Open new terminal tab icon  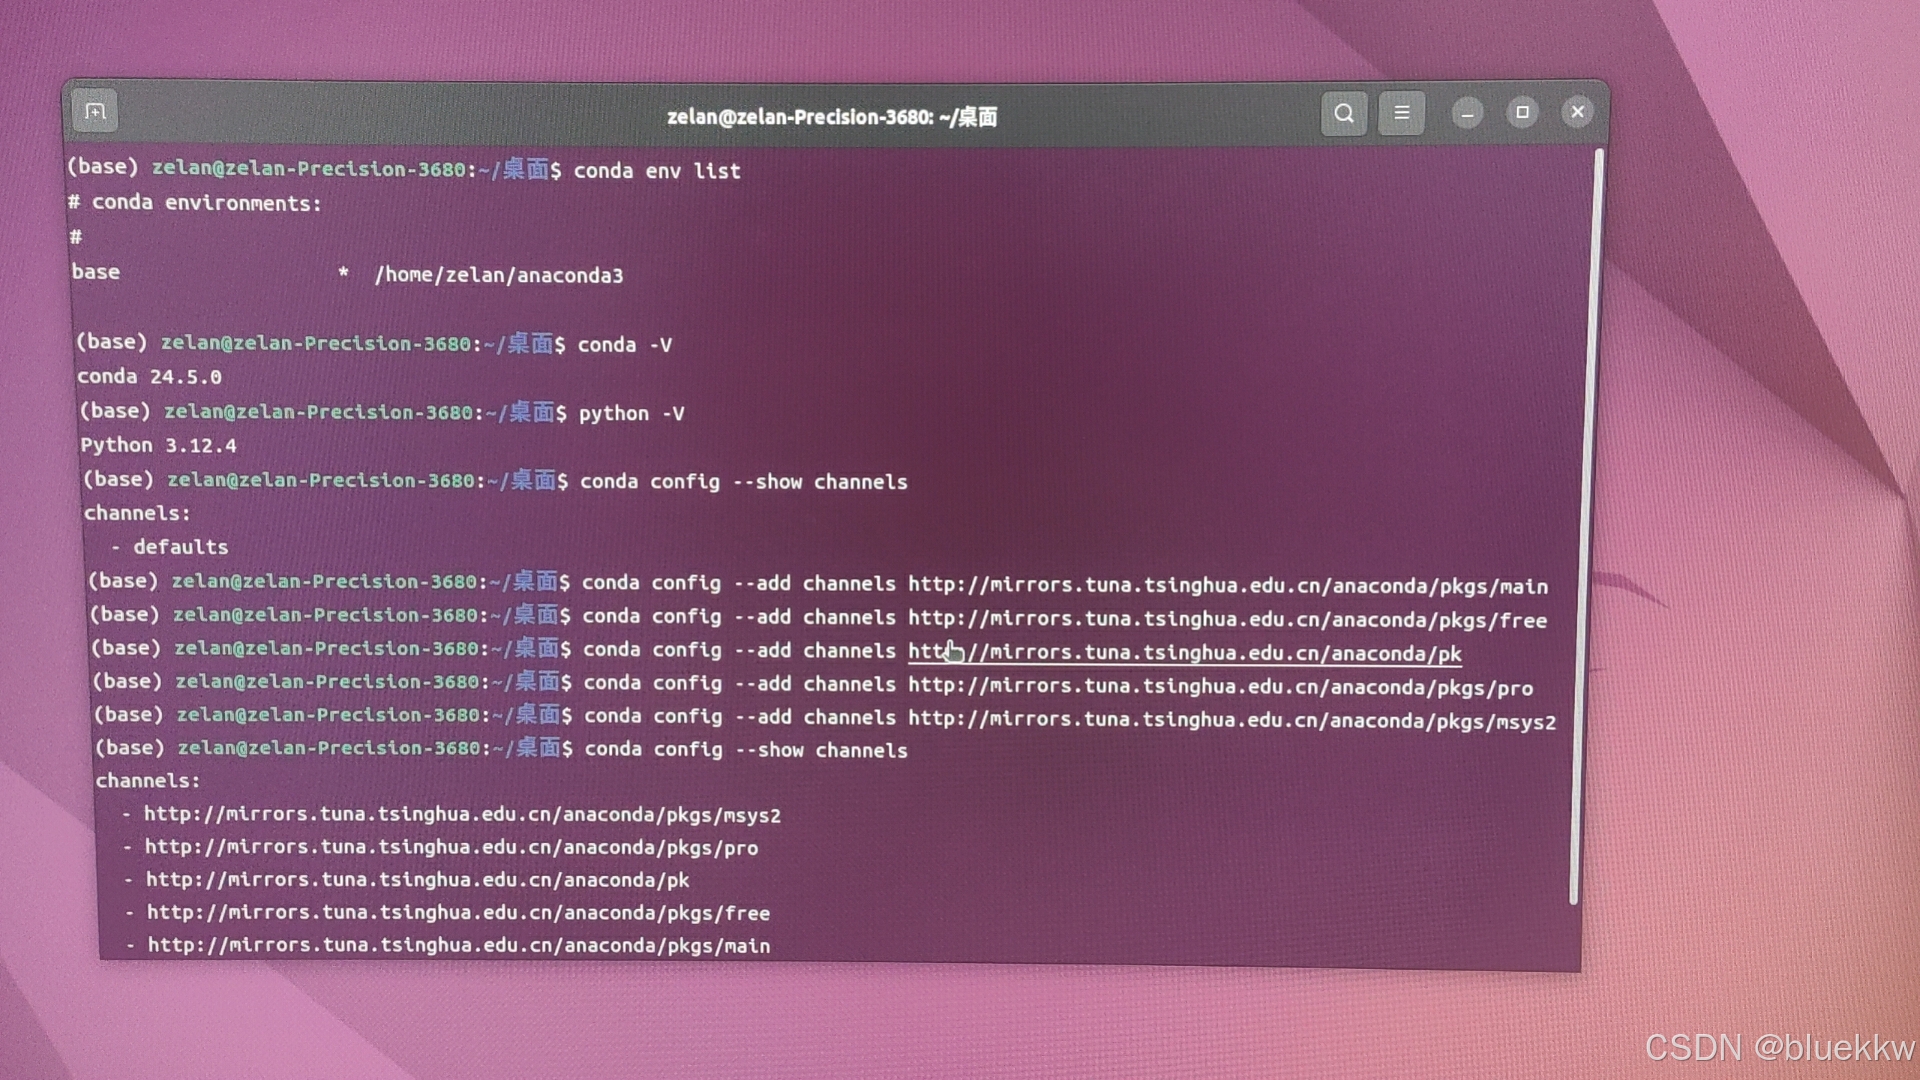pos(95,112)
